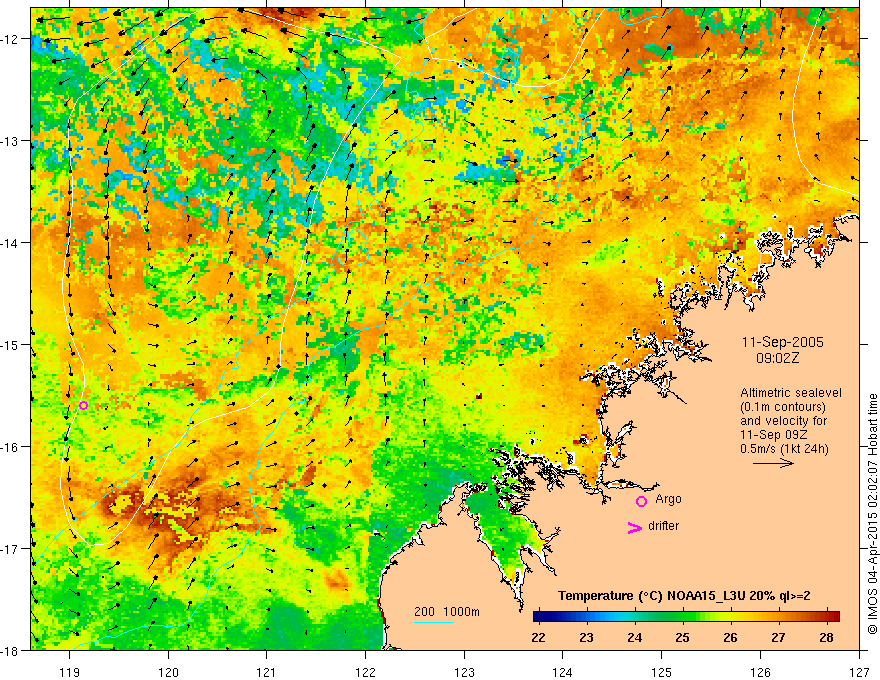
Task: Click the '-12' latitude axis label
Action: coord(11,39)
